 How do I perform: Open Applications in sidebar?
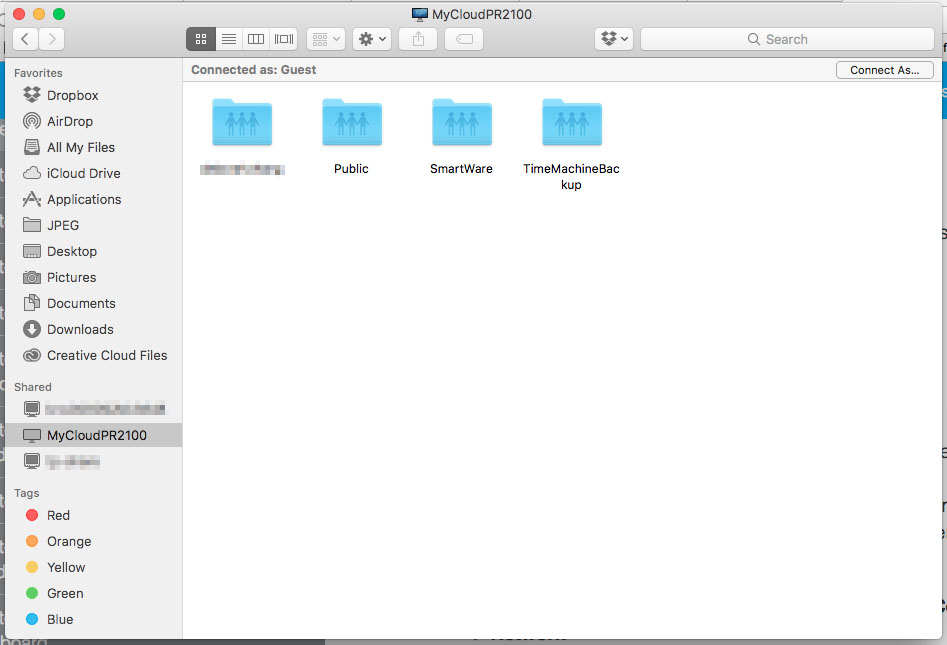93,199
